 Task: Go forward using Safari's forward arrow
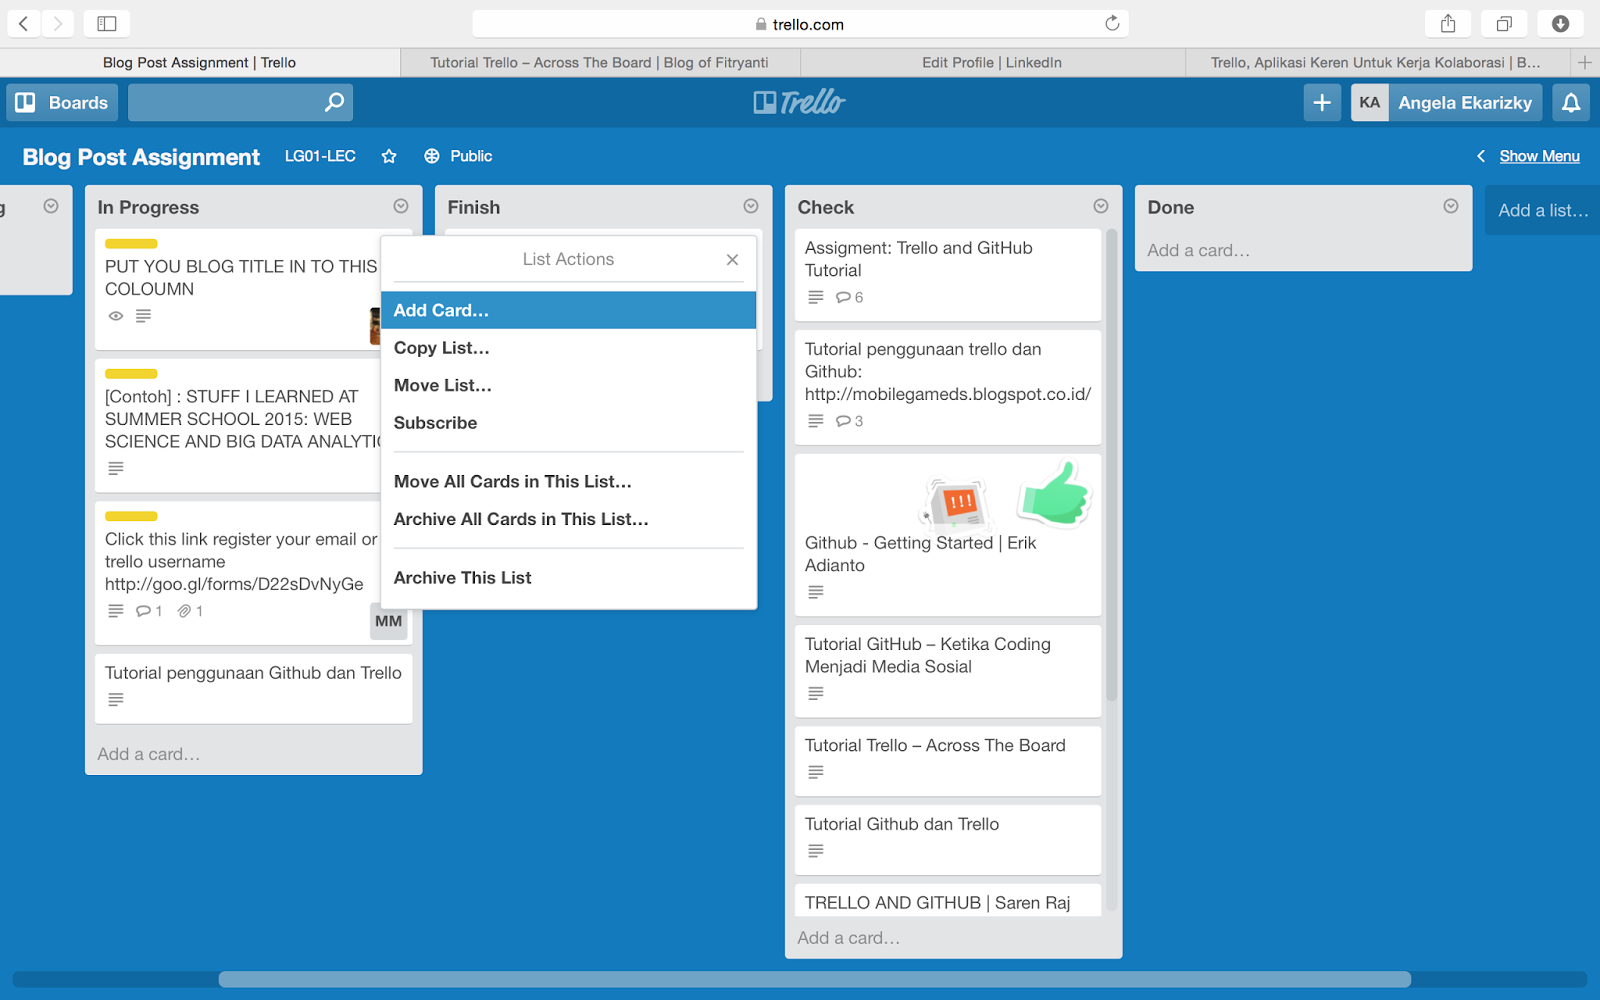pos(58,24)
